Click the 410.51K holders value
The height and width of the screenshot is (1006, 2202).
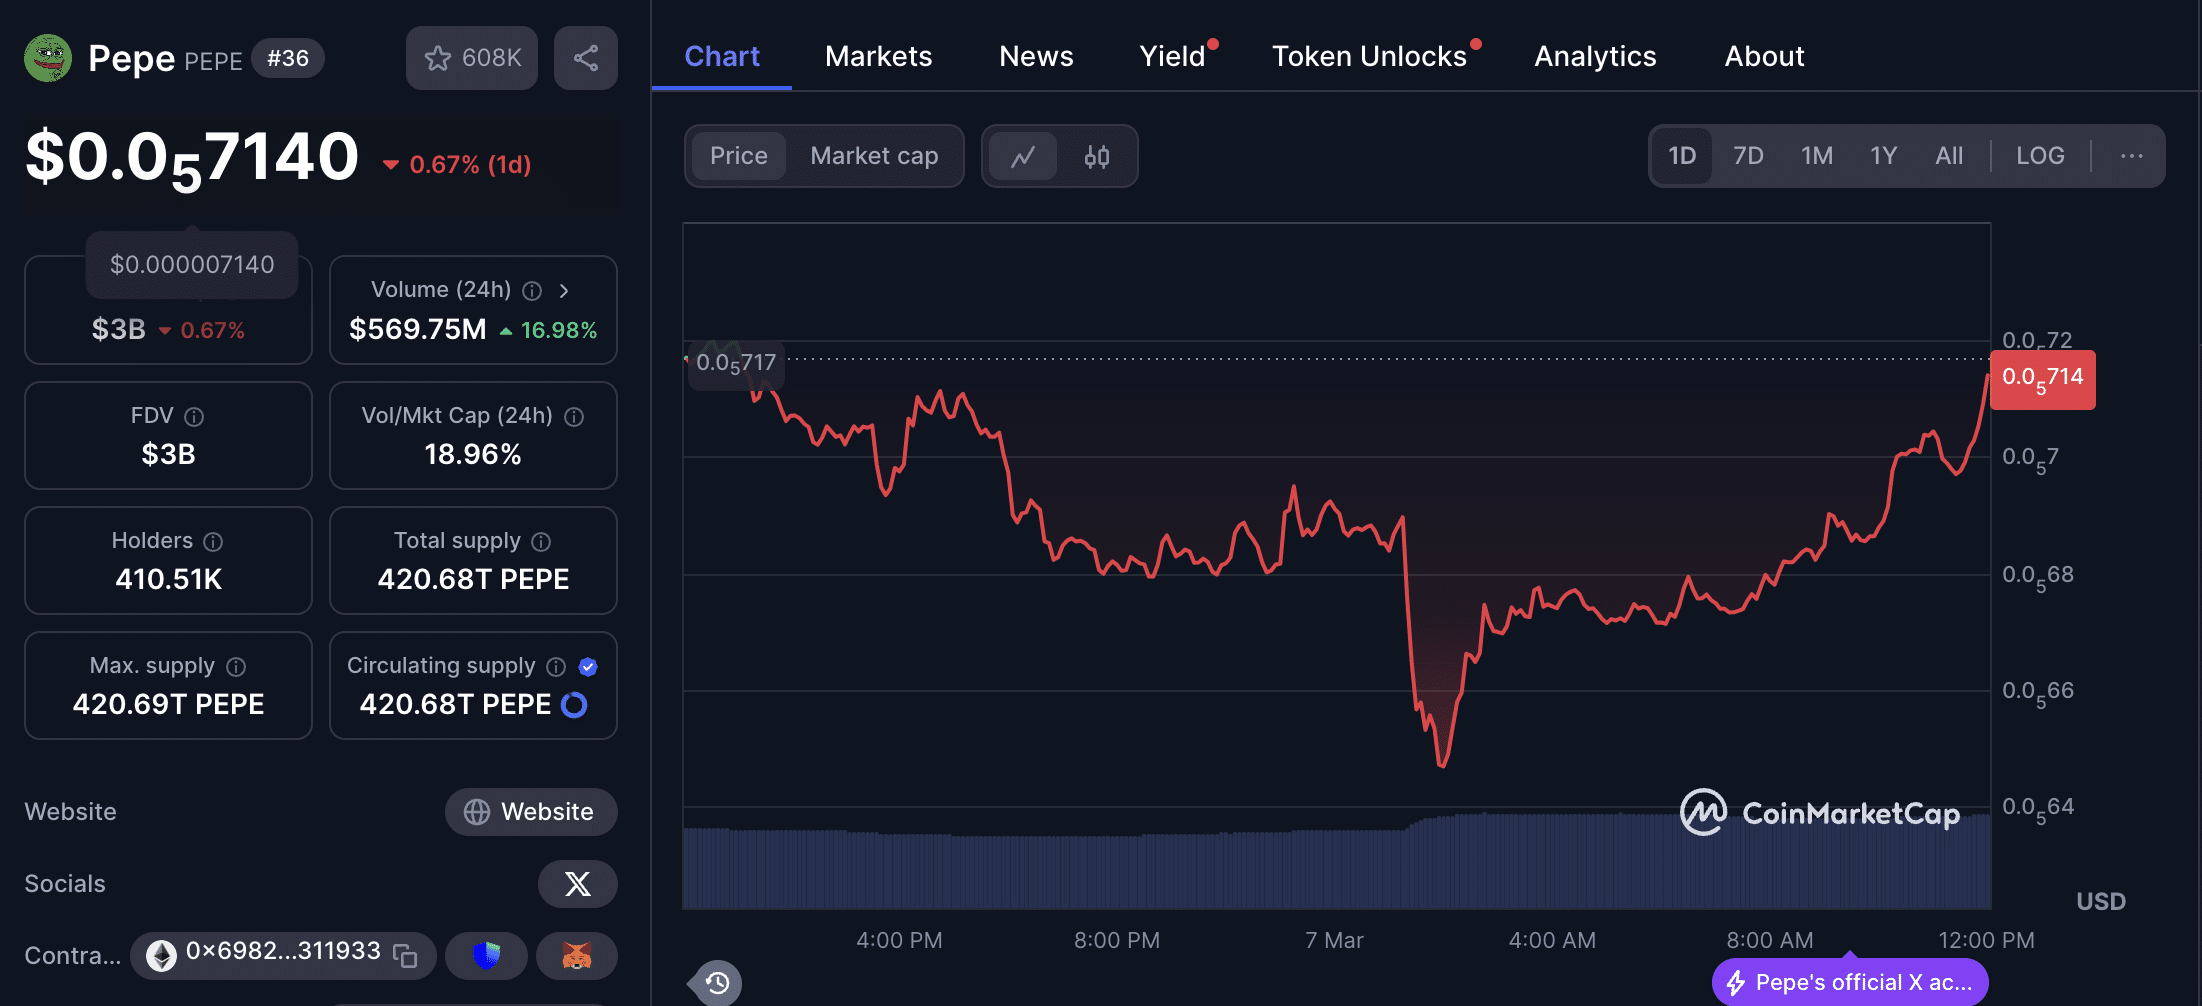[x=169, y=580]
